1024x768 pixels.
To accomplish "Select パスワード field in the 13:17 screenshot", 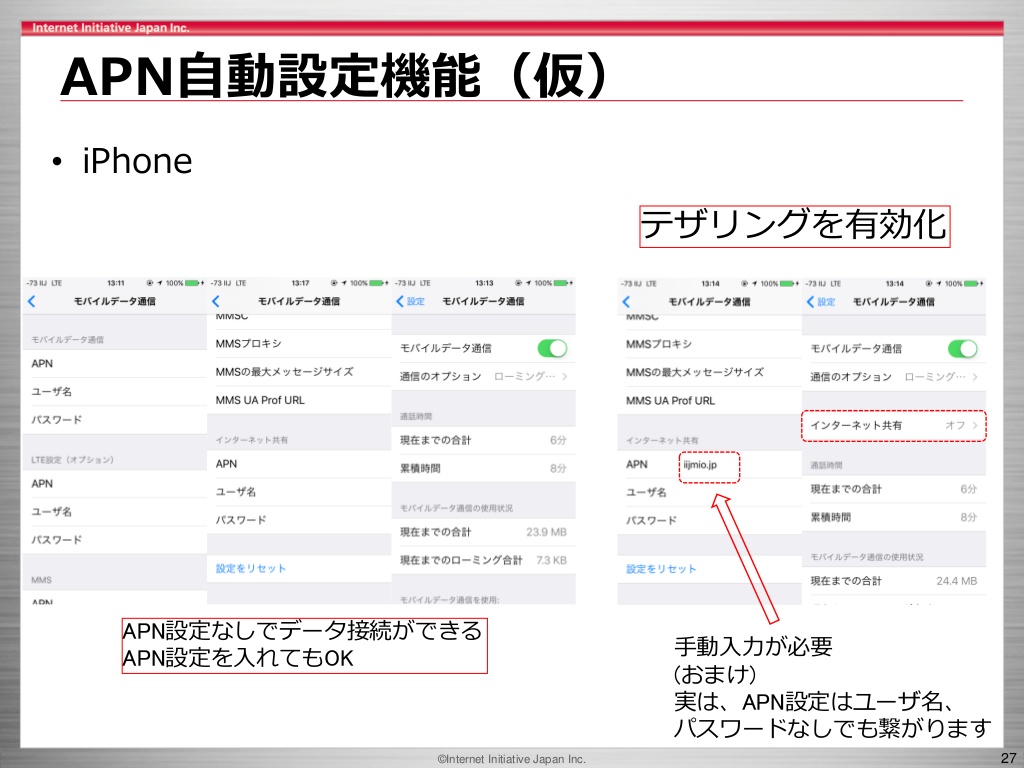I will [299, 520].
